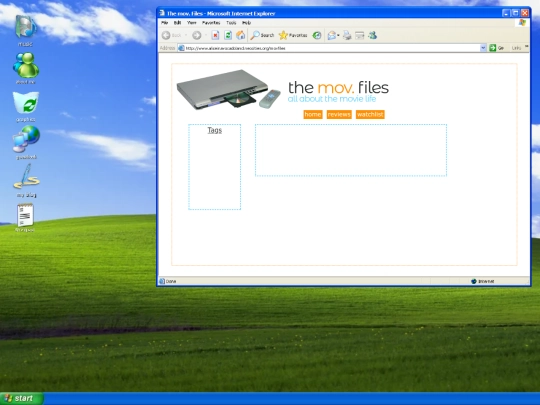Screen dimensions: 540x405
Task: Click the Back arrow button
Action: 166,35
